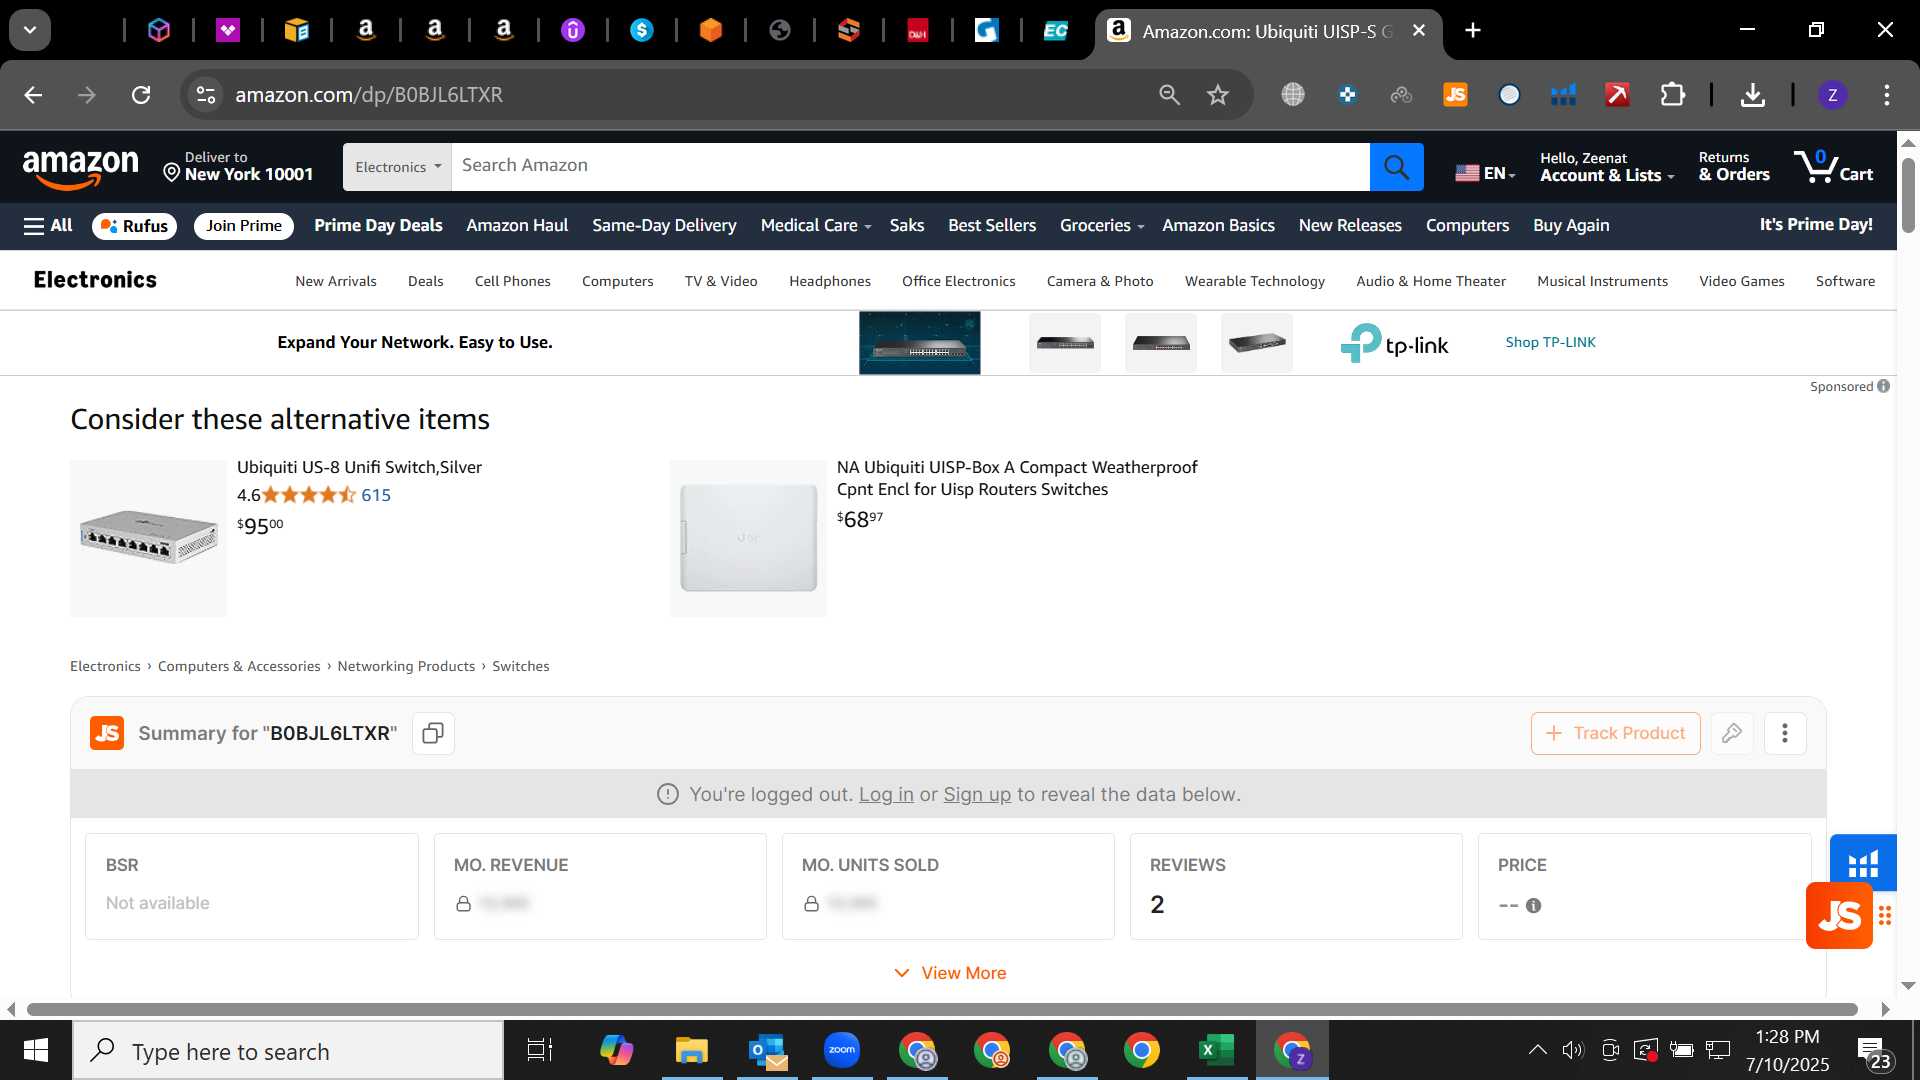Image resolution: width=1920 pixels, height=1080 pixels.
Task: Open Amazon Basics
Action: (1218, 226)
